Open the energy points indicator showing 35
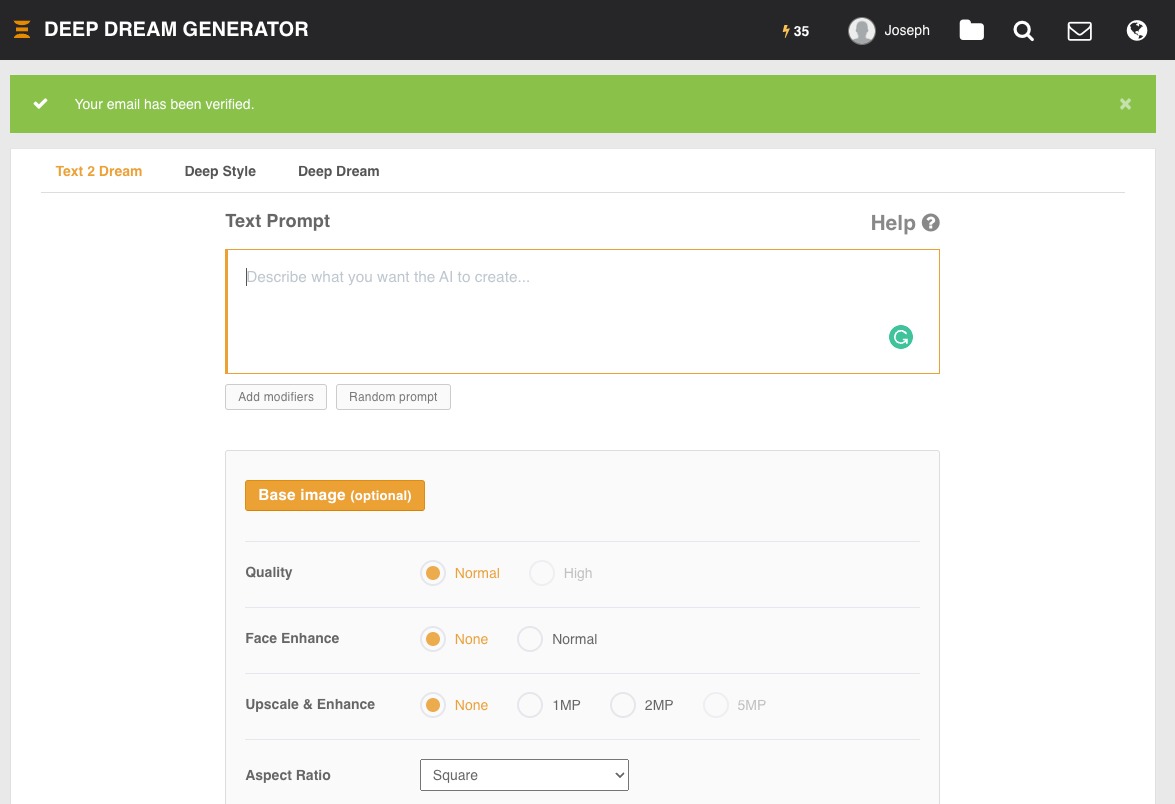1175x804 pixels. [796, 31]
